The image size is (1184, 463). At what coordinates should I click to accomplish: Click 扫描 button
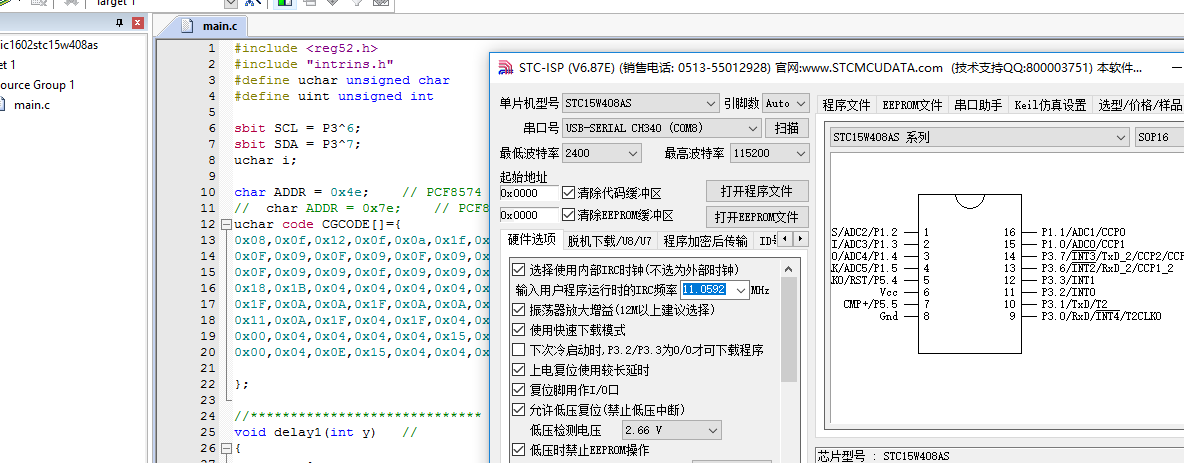pos(787,128)
